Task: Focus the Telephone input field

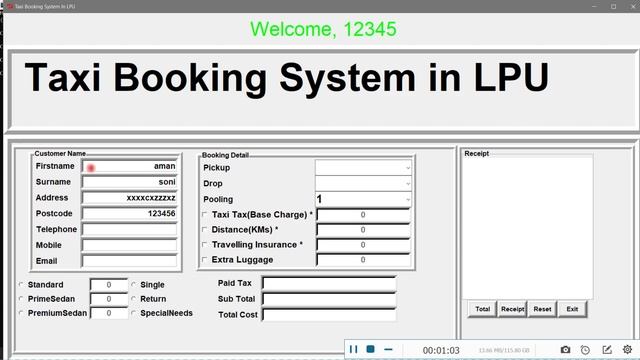Action: 130,229
